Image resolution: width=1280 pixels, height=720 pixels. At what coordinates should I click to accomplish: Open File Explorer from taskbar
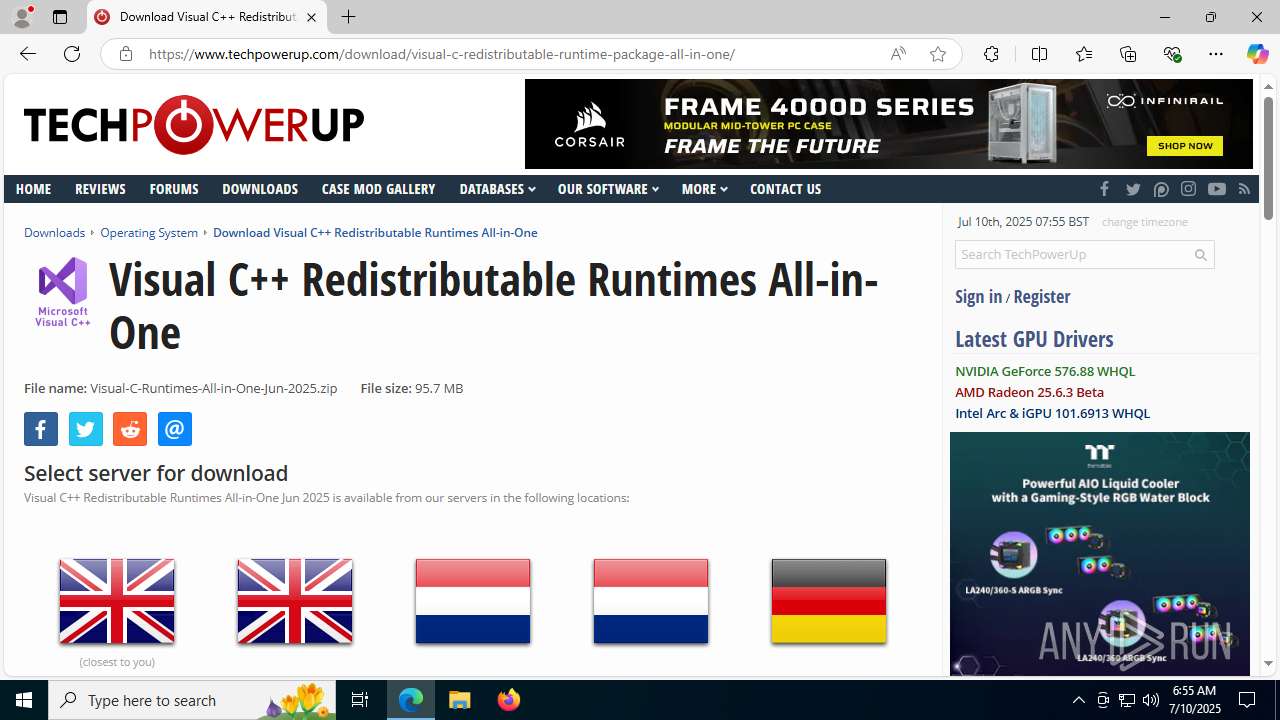click(x=460, y=700)
